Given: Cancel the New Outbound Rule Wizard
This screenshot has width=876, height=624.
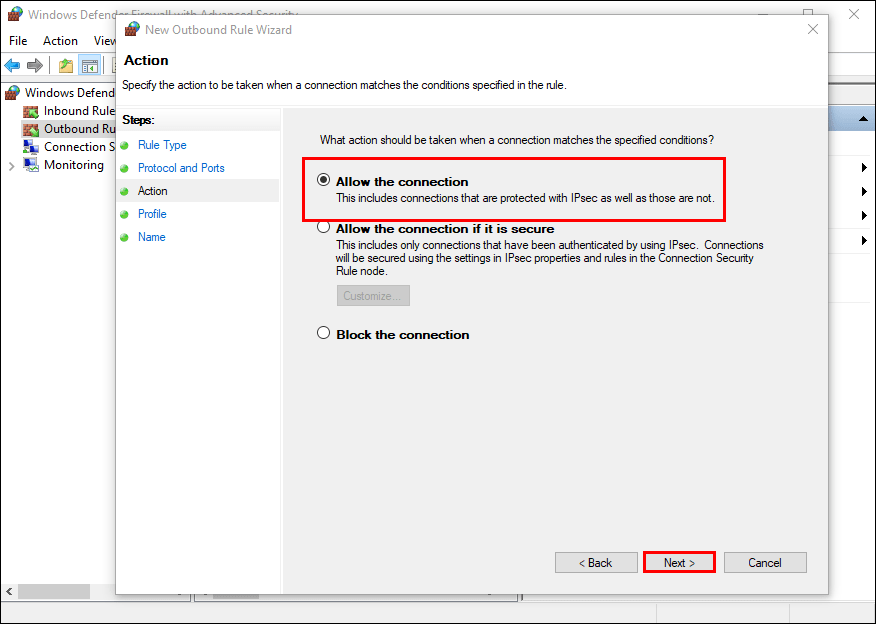Looking at the screenshot, I should (765, 563).
